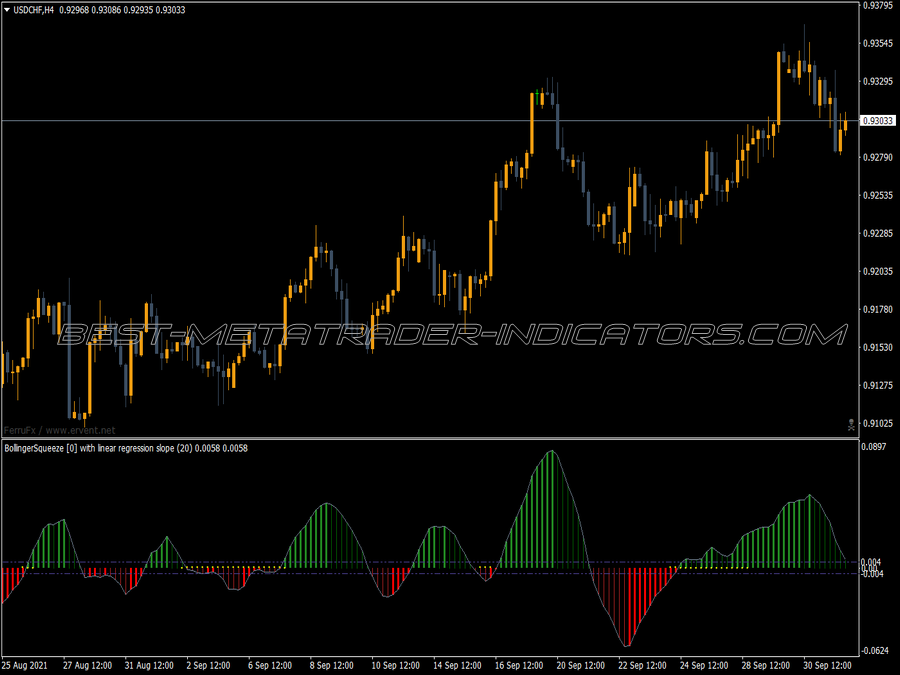Screen dimensions: 900x675
Task: Click the skull expert advisor icon
Action: click(x=851, y=425)
